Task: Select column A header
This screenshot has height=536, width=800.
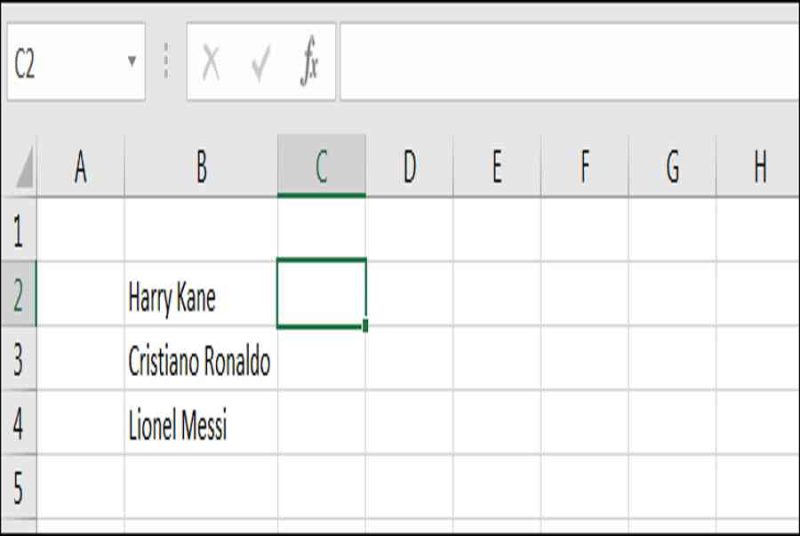Action: (x=81, y=166)
